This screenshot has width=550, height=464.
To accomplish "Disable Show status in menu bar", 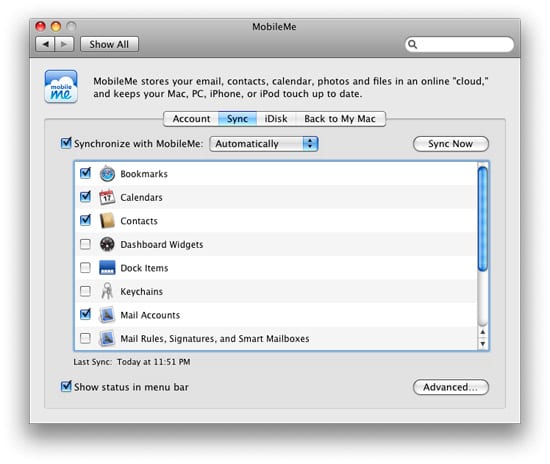I will pos(66,386).
